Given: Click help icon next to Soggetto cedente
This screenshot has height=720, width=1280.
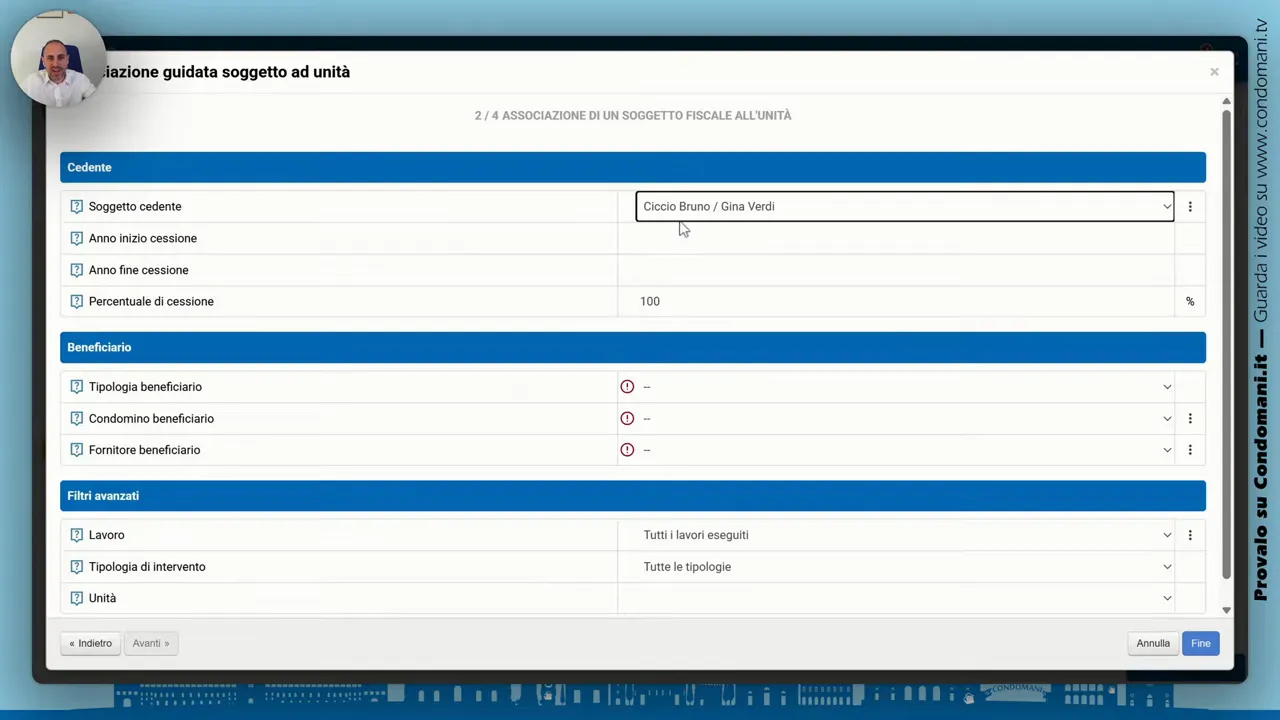Looking at the screenshot, I should [76, 207].
